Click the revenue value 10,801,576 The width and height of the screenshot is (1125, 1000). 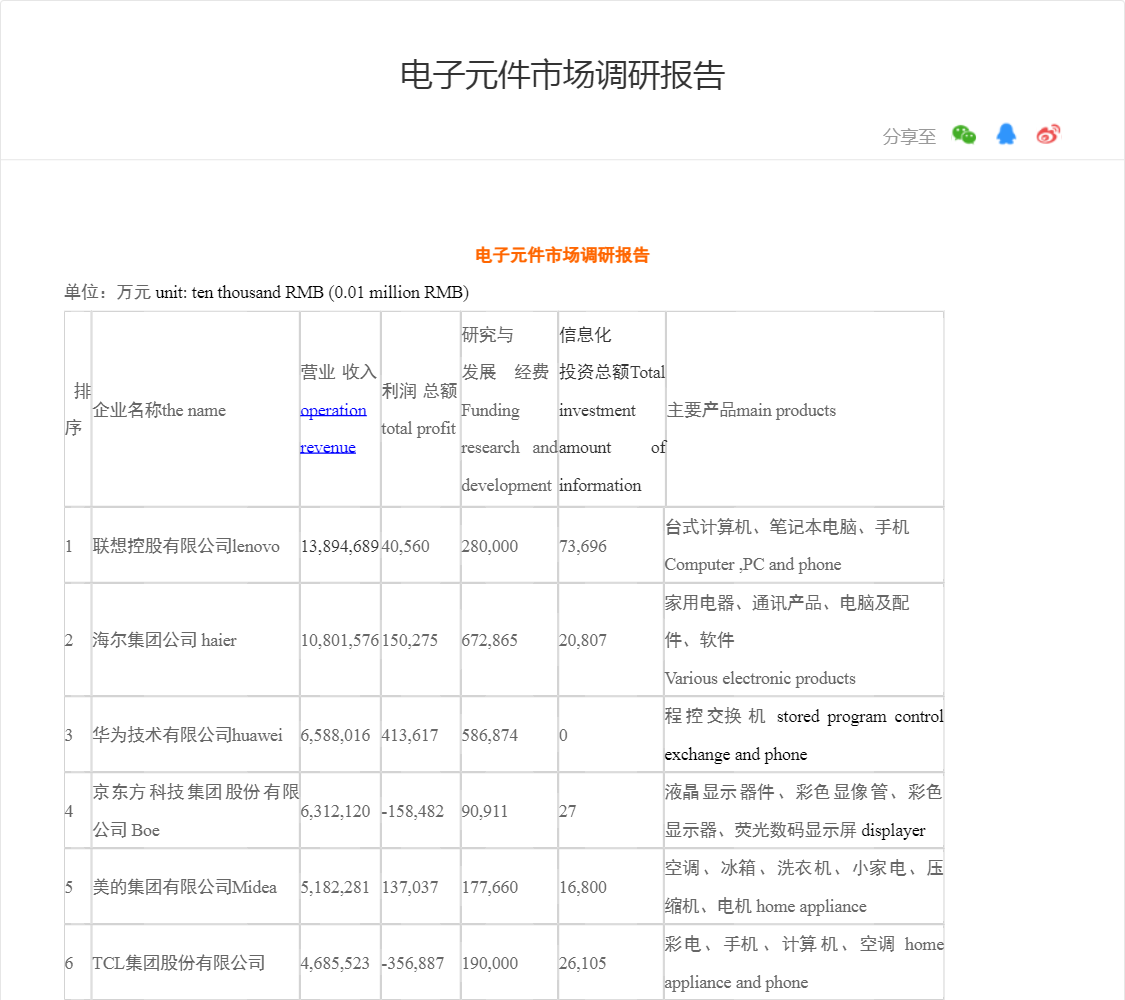tap(339, 640)
